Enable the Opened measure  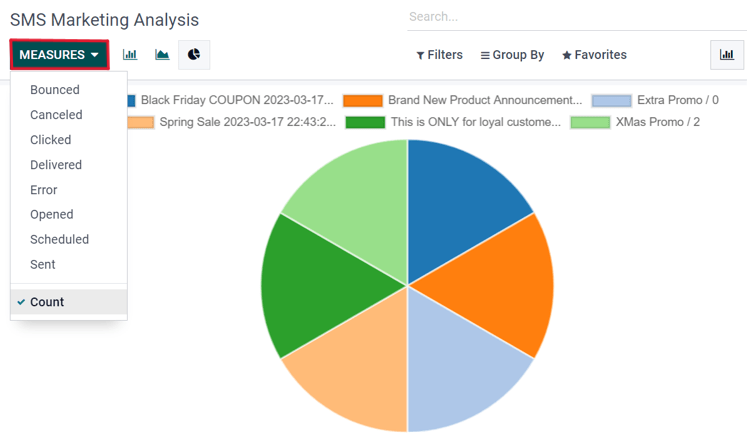[52, 215]
